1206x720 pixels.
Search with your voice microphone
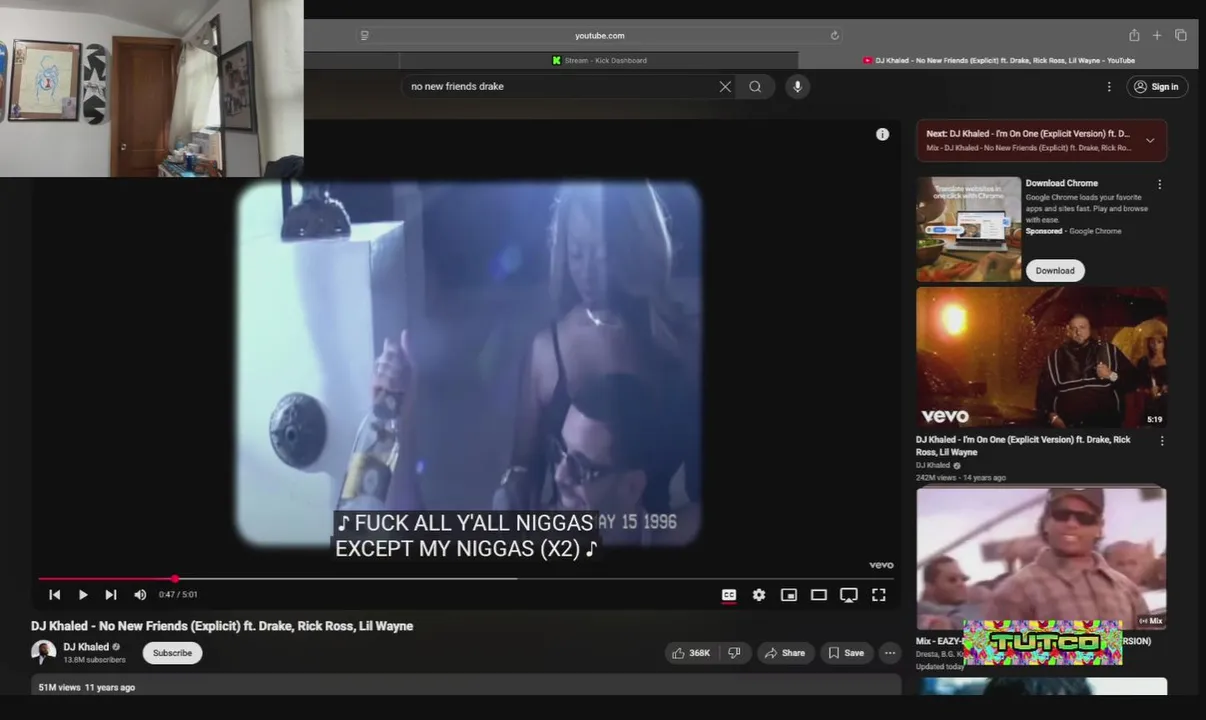(x=797, y=87)
